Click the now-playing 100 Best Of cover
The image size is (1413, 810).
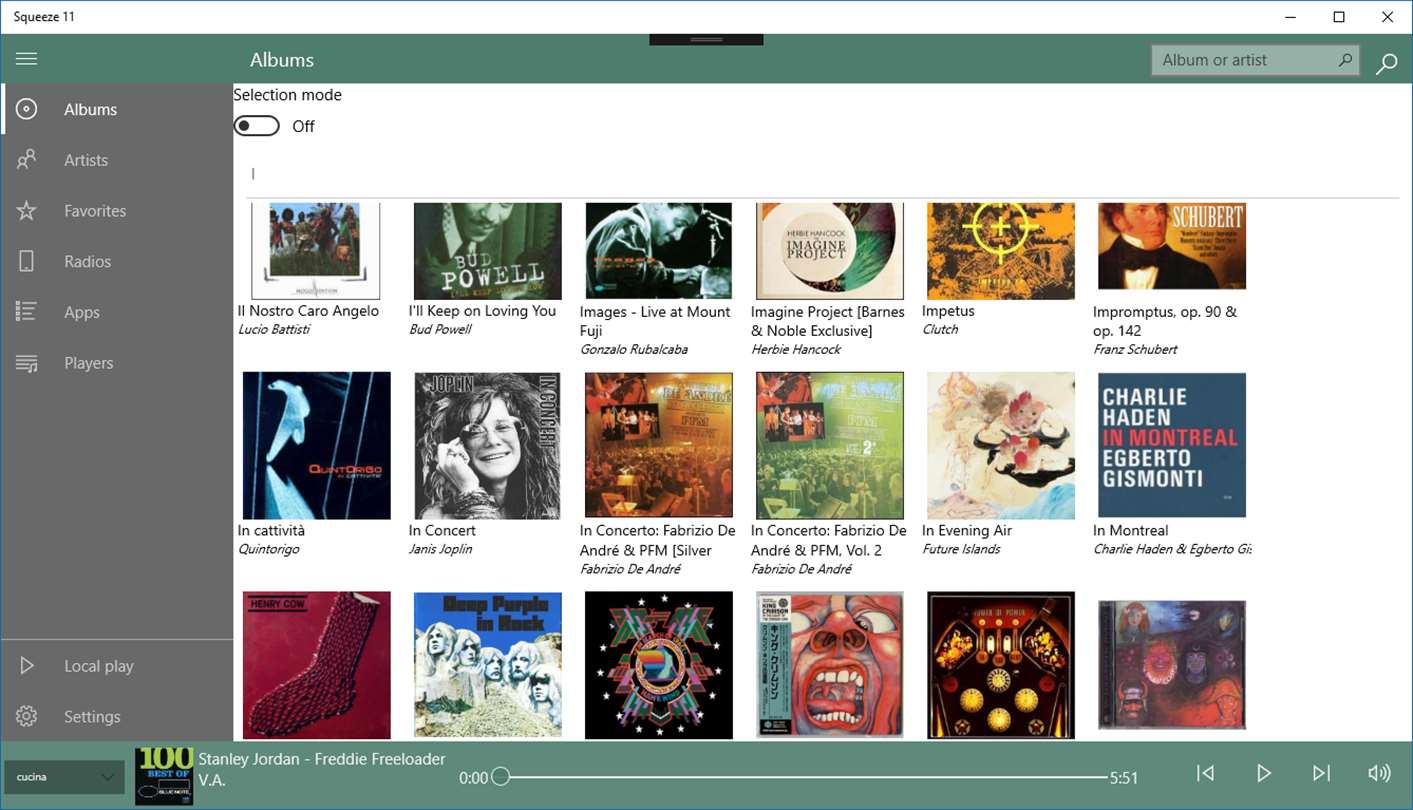pos(164,776)
